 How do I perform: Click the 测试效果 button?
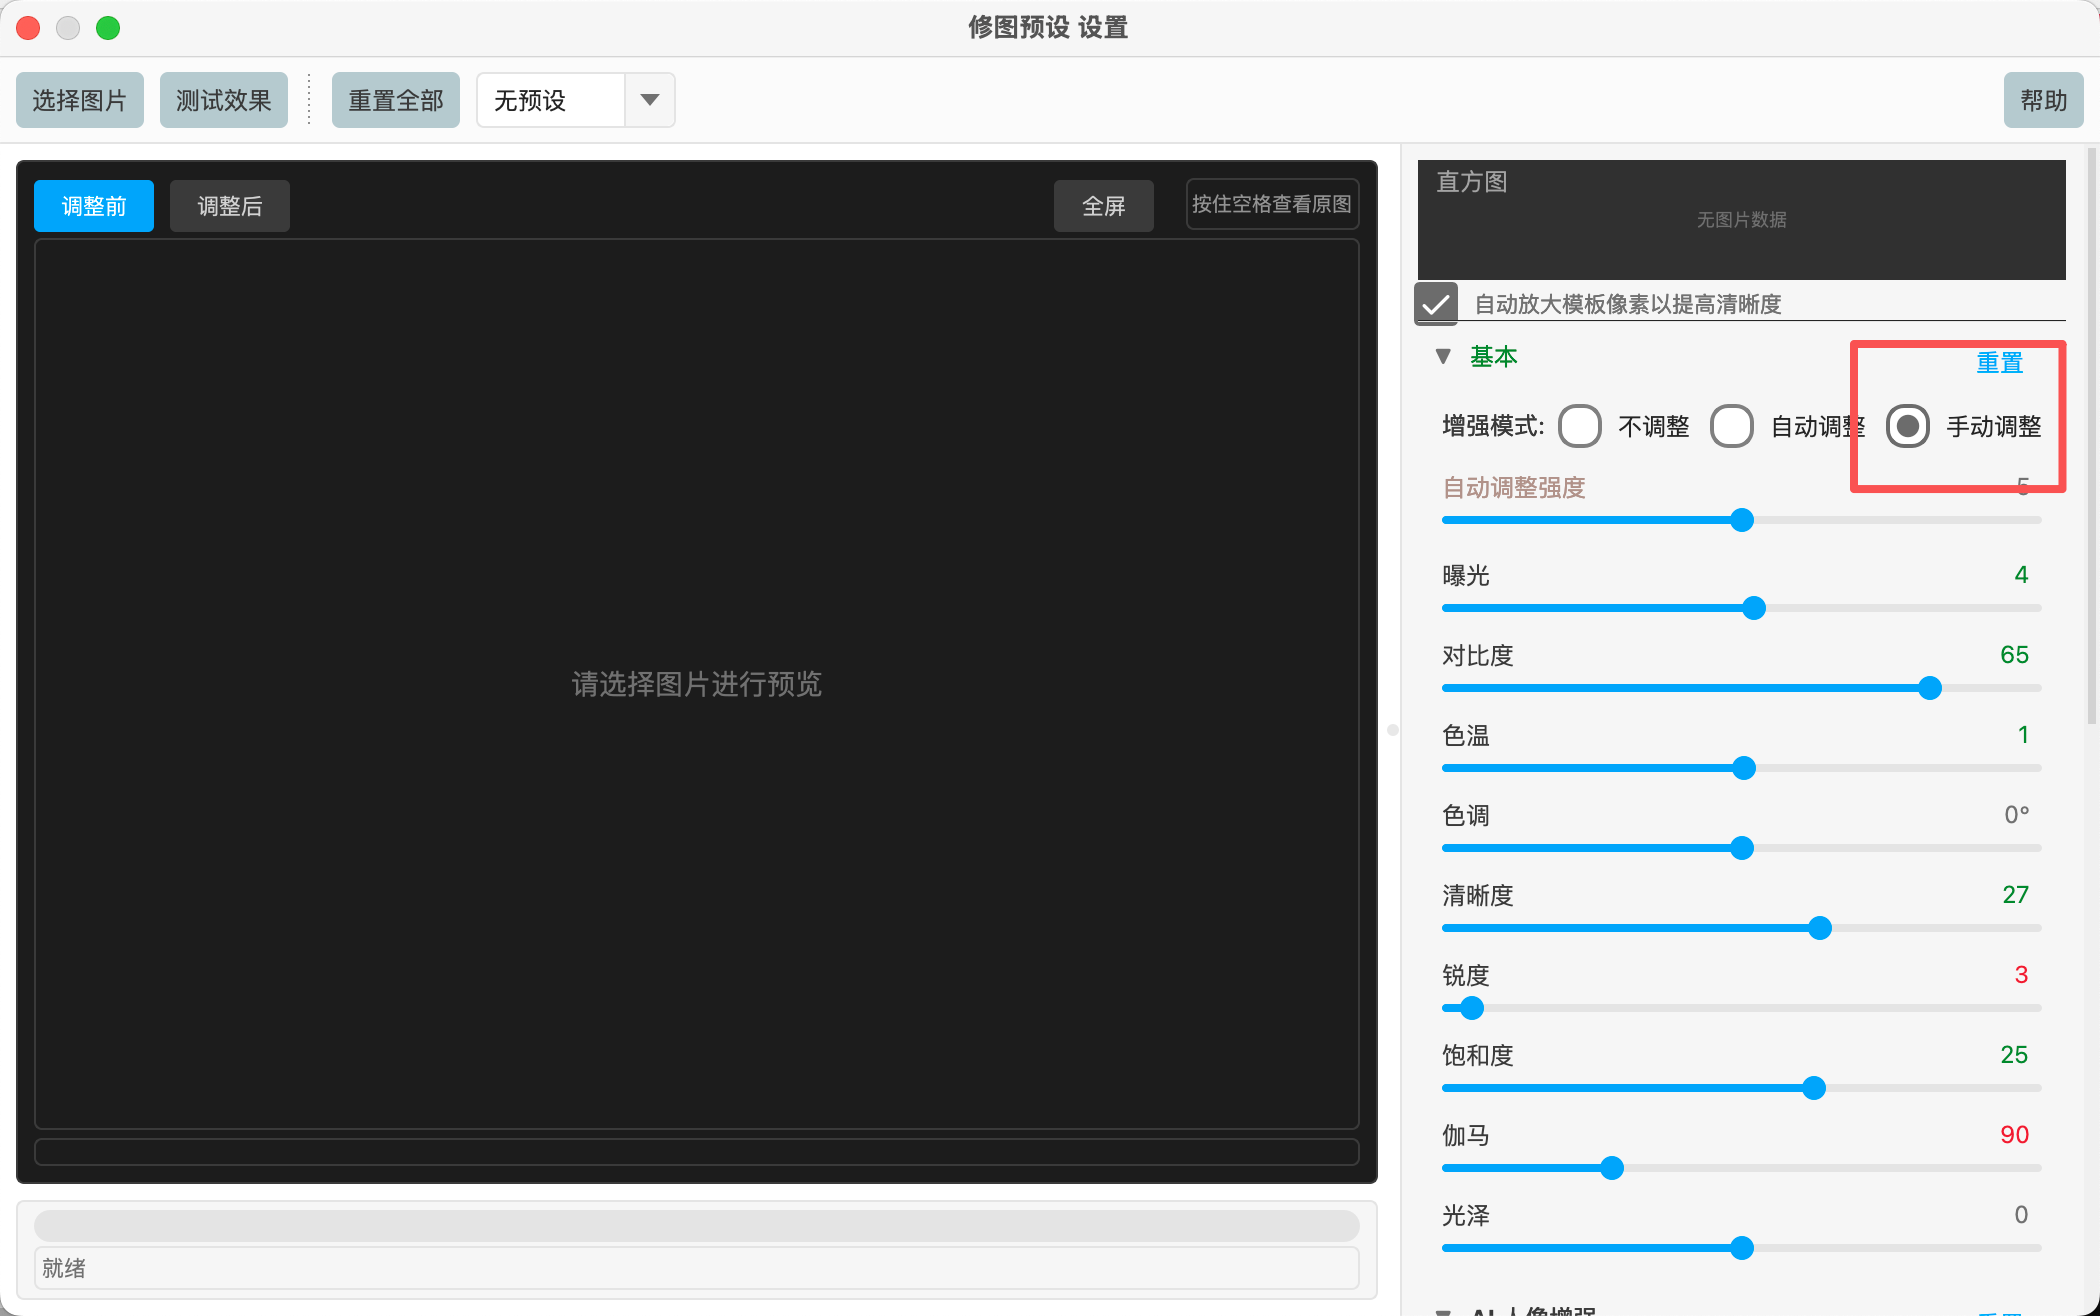[224, 99]
